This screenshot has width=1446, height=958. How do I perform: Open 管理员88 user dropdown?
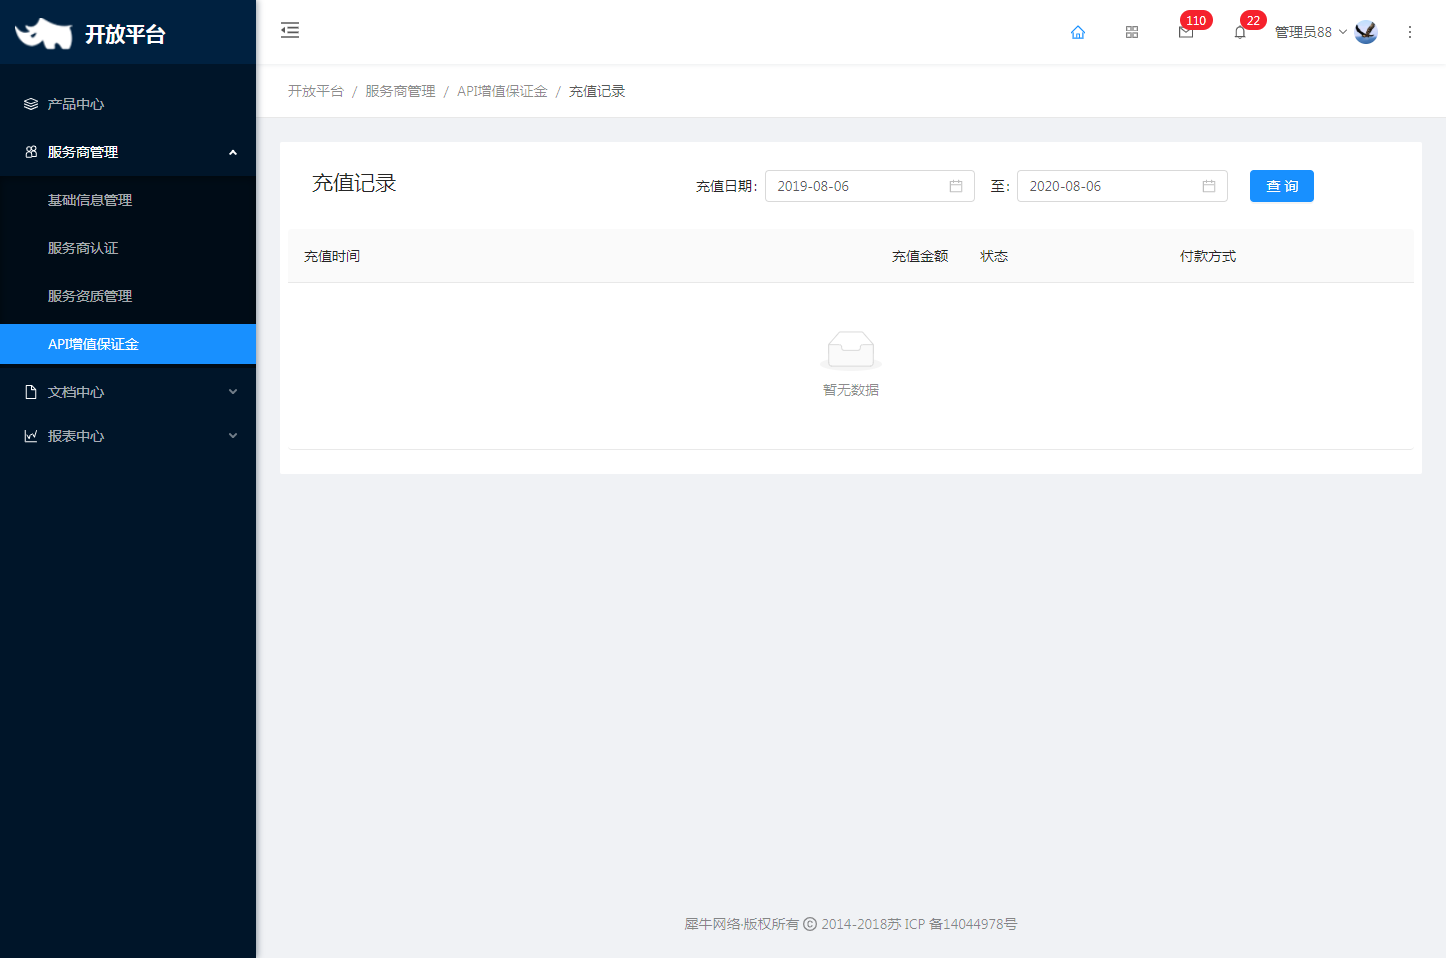click(x=1311, y=32)
